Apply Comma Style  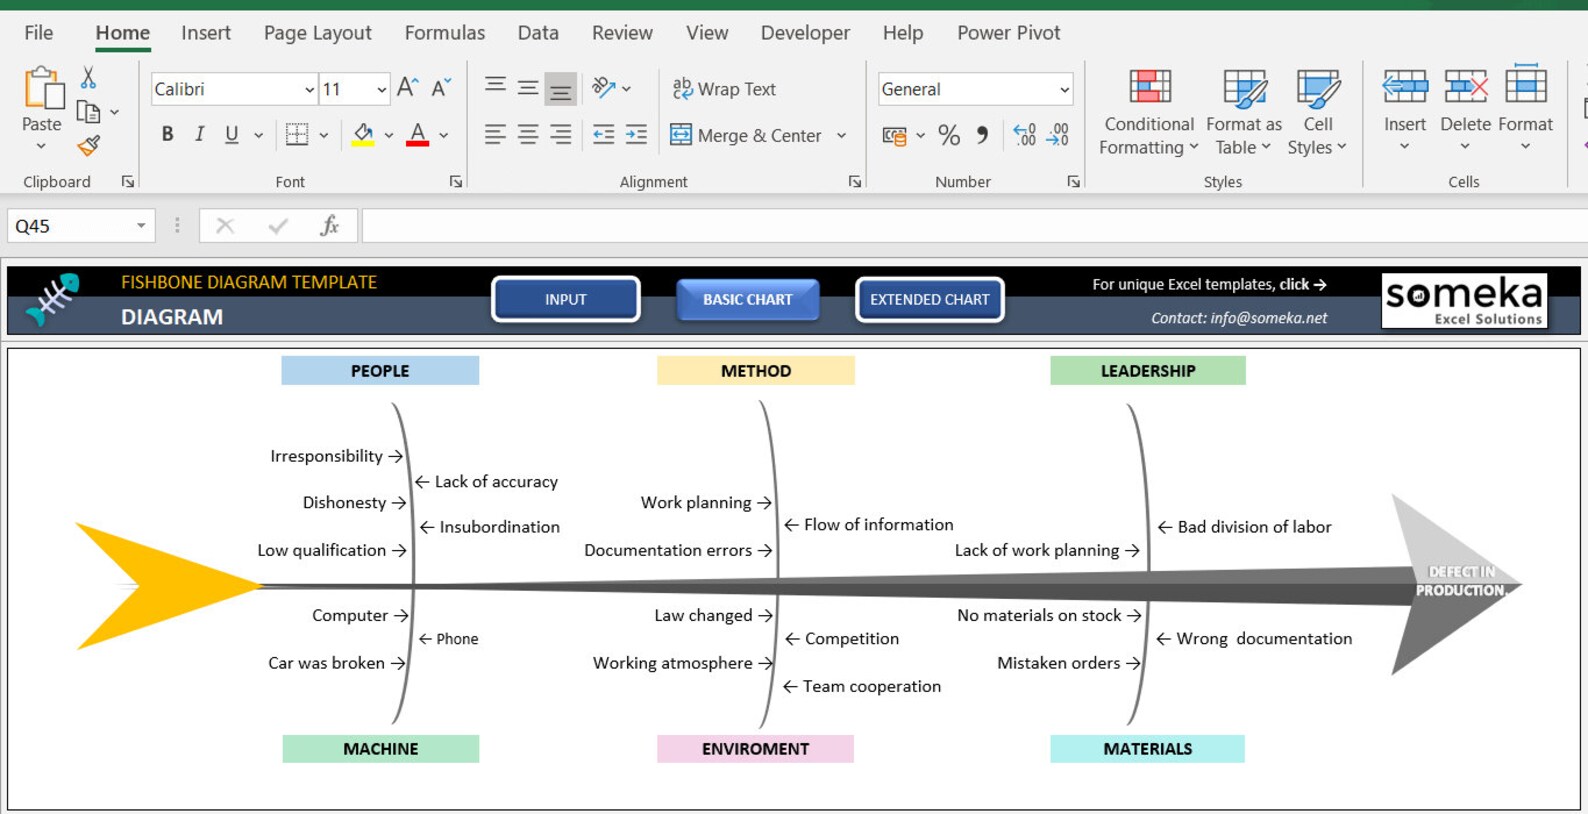[x=983, y=135]
